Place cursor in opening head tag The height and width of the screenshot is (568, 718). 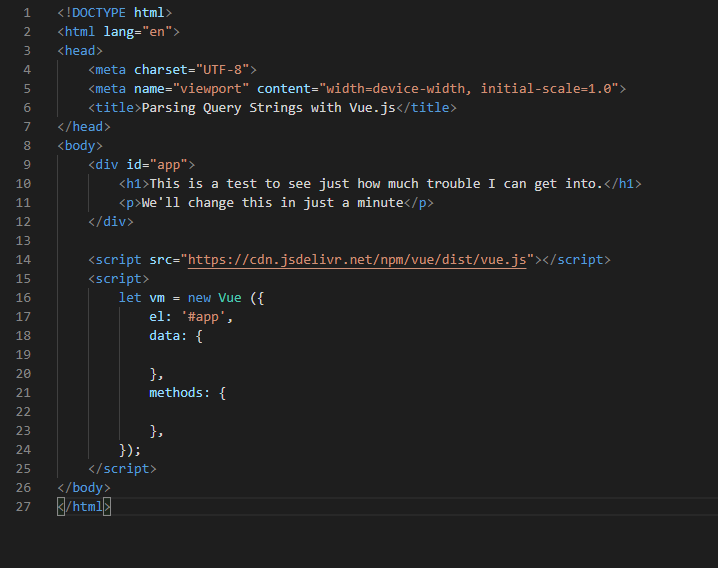(x=80, y=51)
